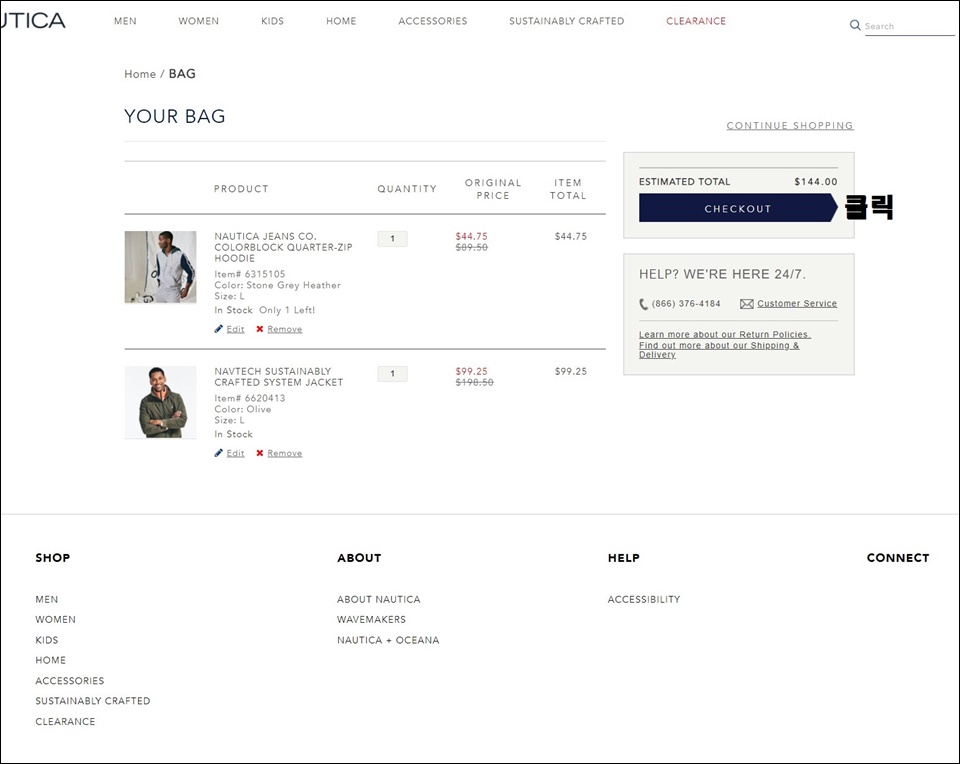960x764 pixels.
Task: Click the red X icon for jacket
Action: click(x=260, y=453)
